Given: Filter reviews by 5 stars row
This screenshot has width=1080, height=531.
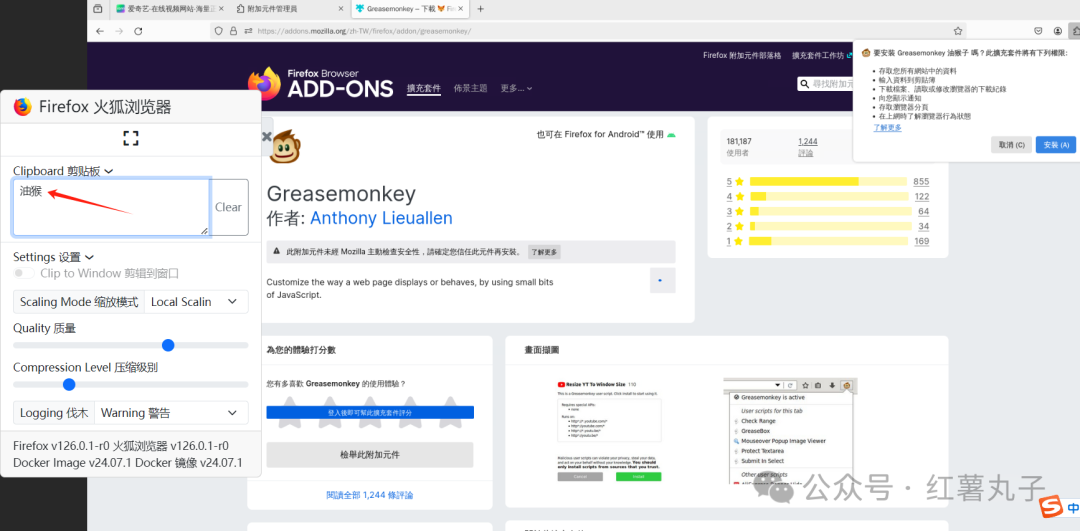Looking at the screenshot, I should pyautogui.click(x=828, y=182).
